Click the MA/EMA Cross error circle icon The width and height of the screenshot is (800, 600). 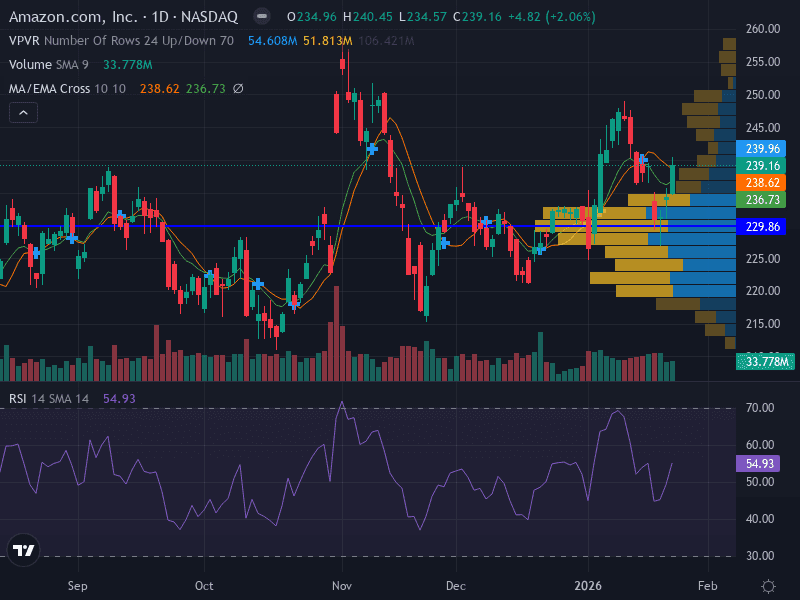click(238, 89)
